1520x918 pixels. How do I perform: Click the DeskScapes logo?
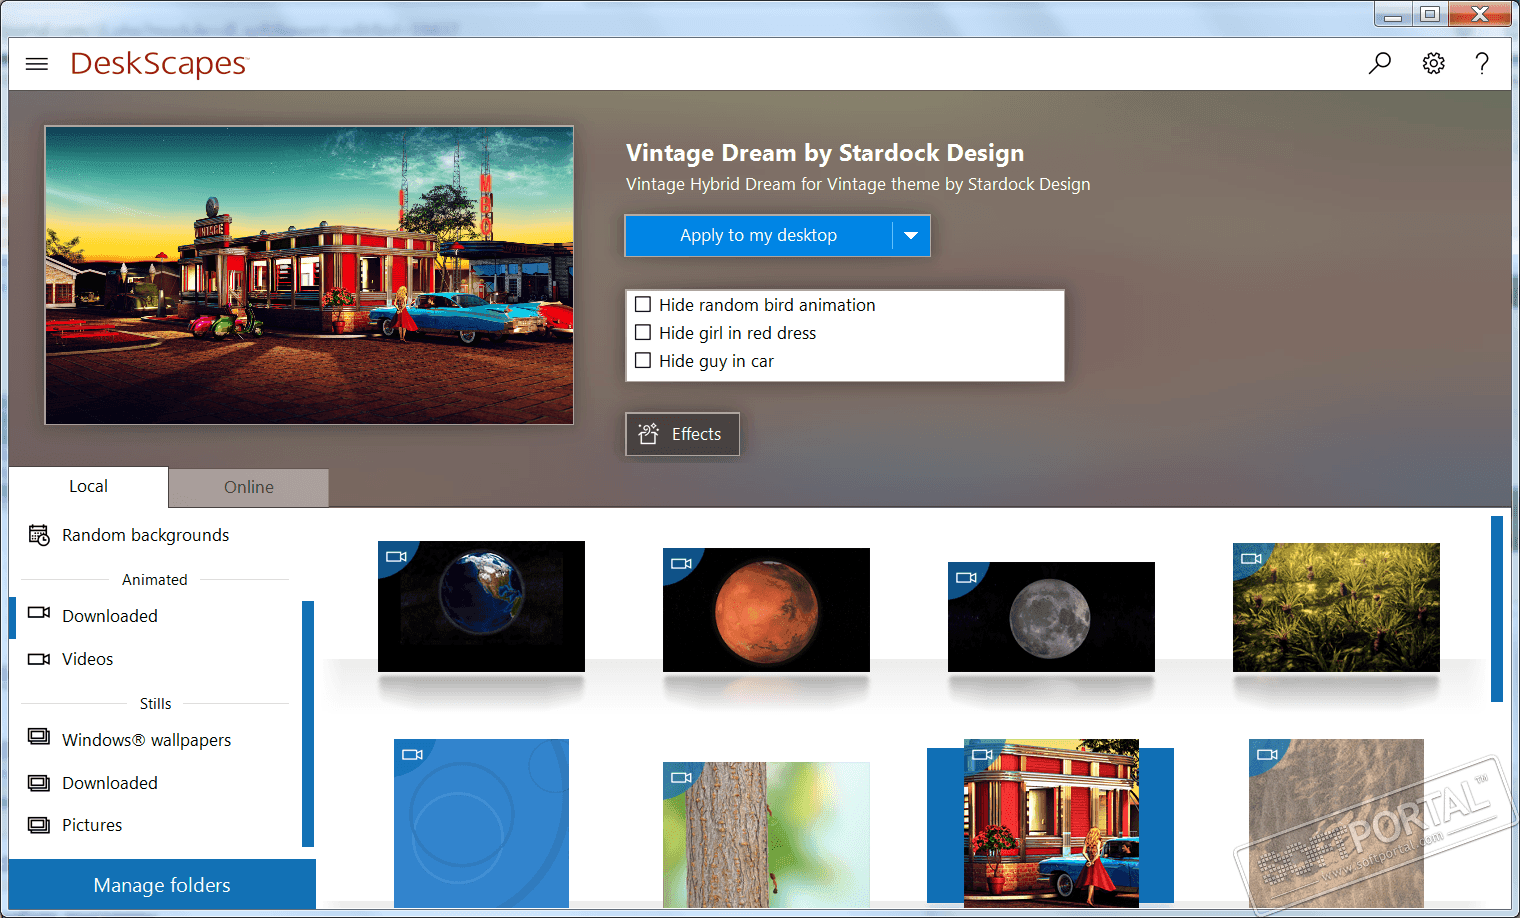(159, 64)
